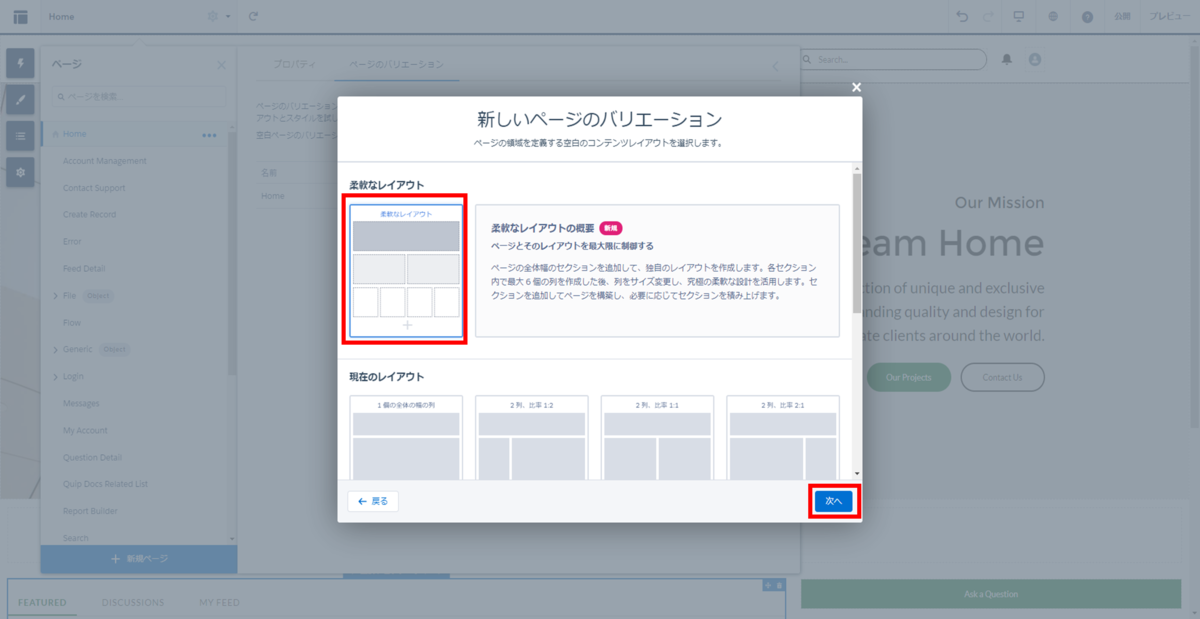Image resolution: width=1200 pixels, height=619 pixels.
Task: Open the desktop view mode icon
Action: coord(1019,17)
